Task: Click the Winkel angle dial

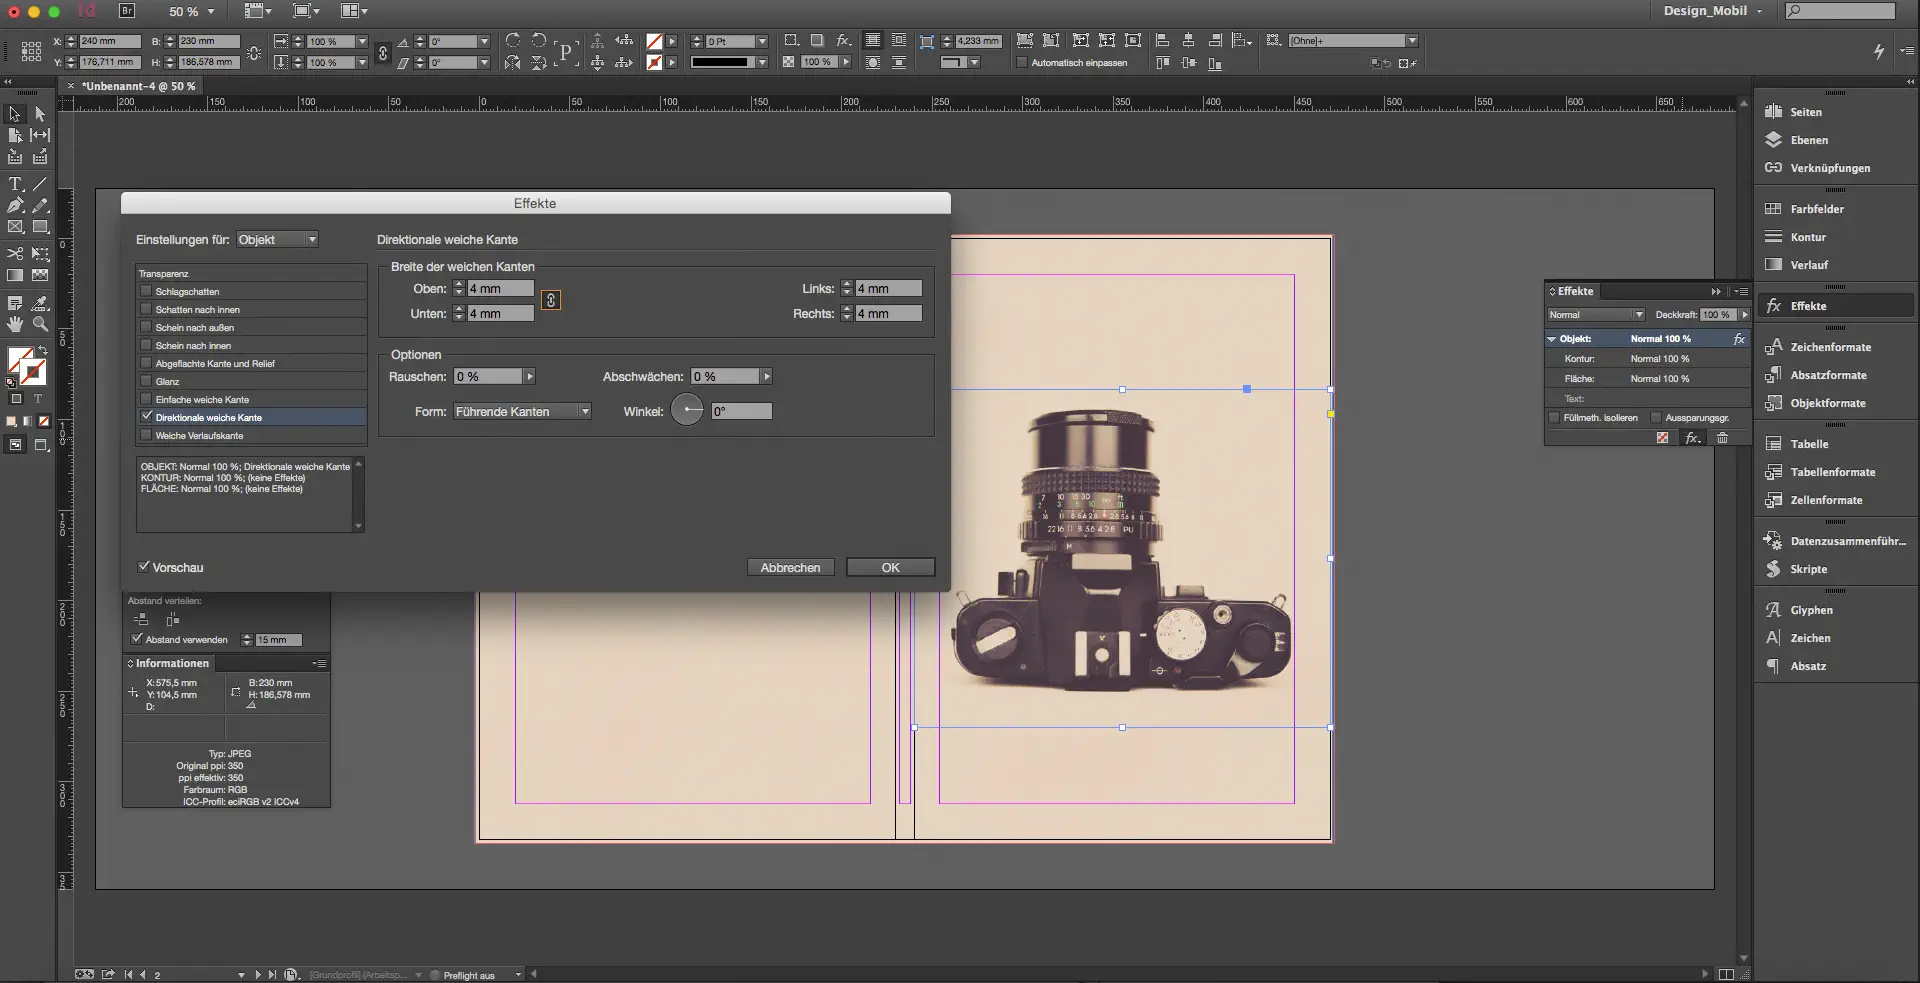Action: [x=687, y=410]
